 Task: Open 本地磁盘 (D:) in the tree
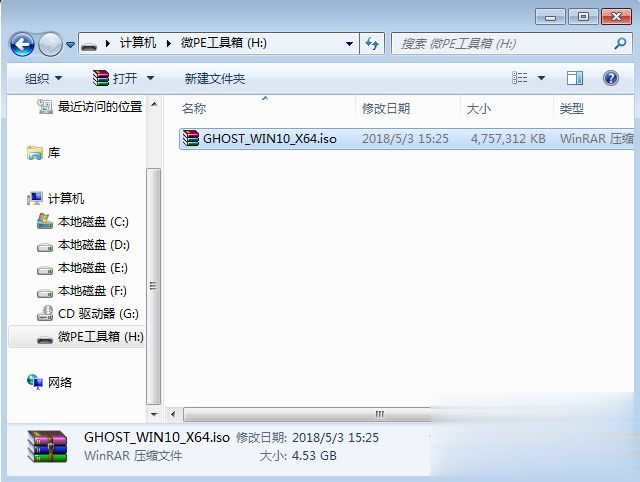click(94, 245)
